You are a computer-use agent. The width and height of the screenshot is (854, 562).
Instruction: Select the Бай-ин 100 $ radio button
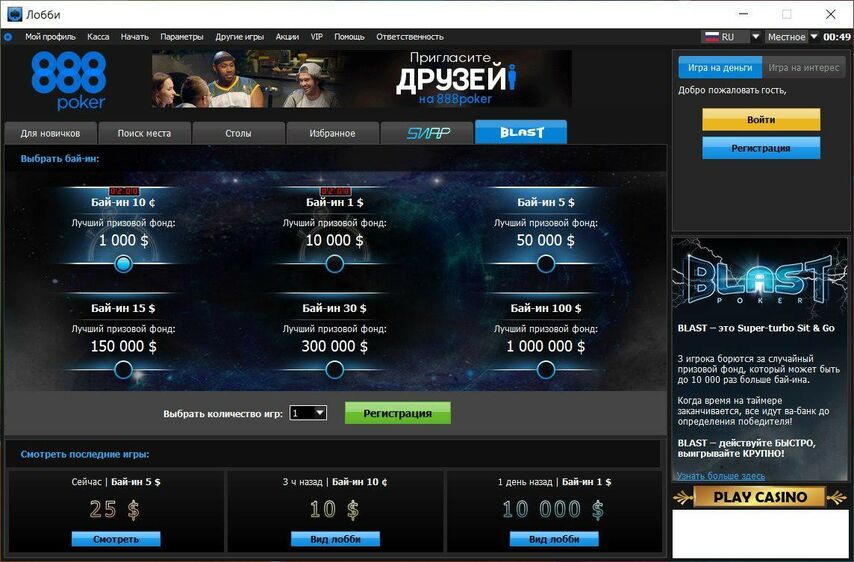tap(546, 370)
